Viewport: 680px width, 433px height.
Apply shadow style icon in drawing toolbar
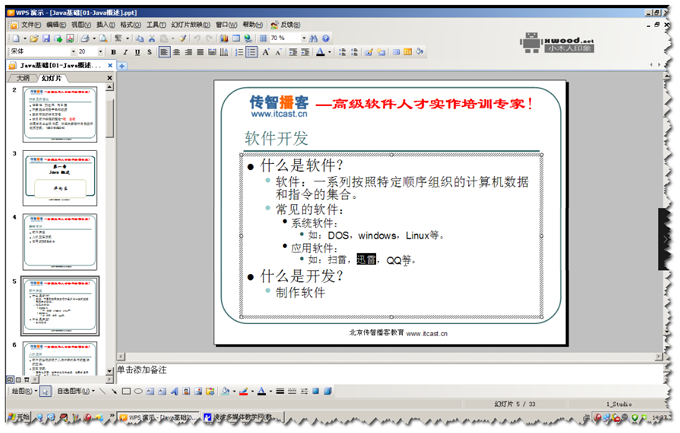[x=316, y=391]
